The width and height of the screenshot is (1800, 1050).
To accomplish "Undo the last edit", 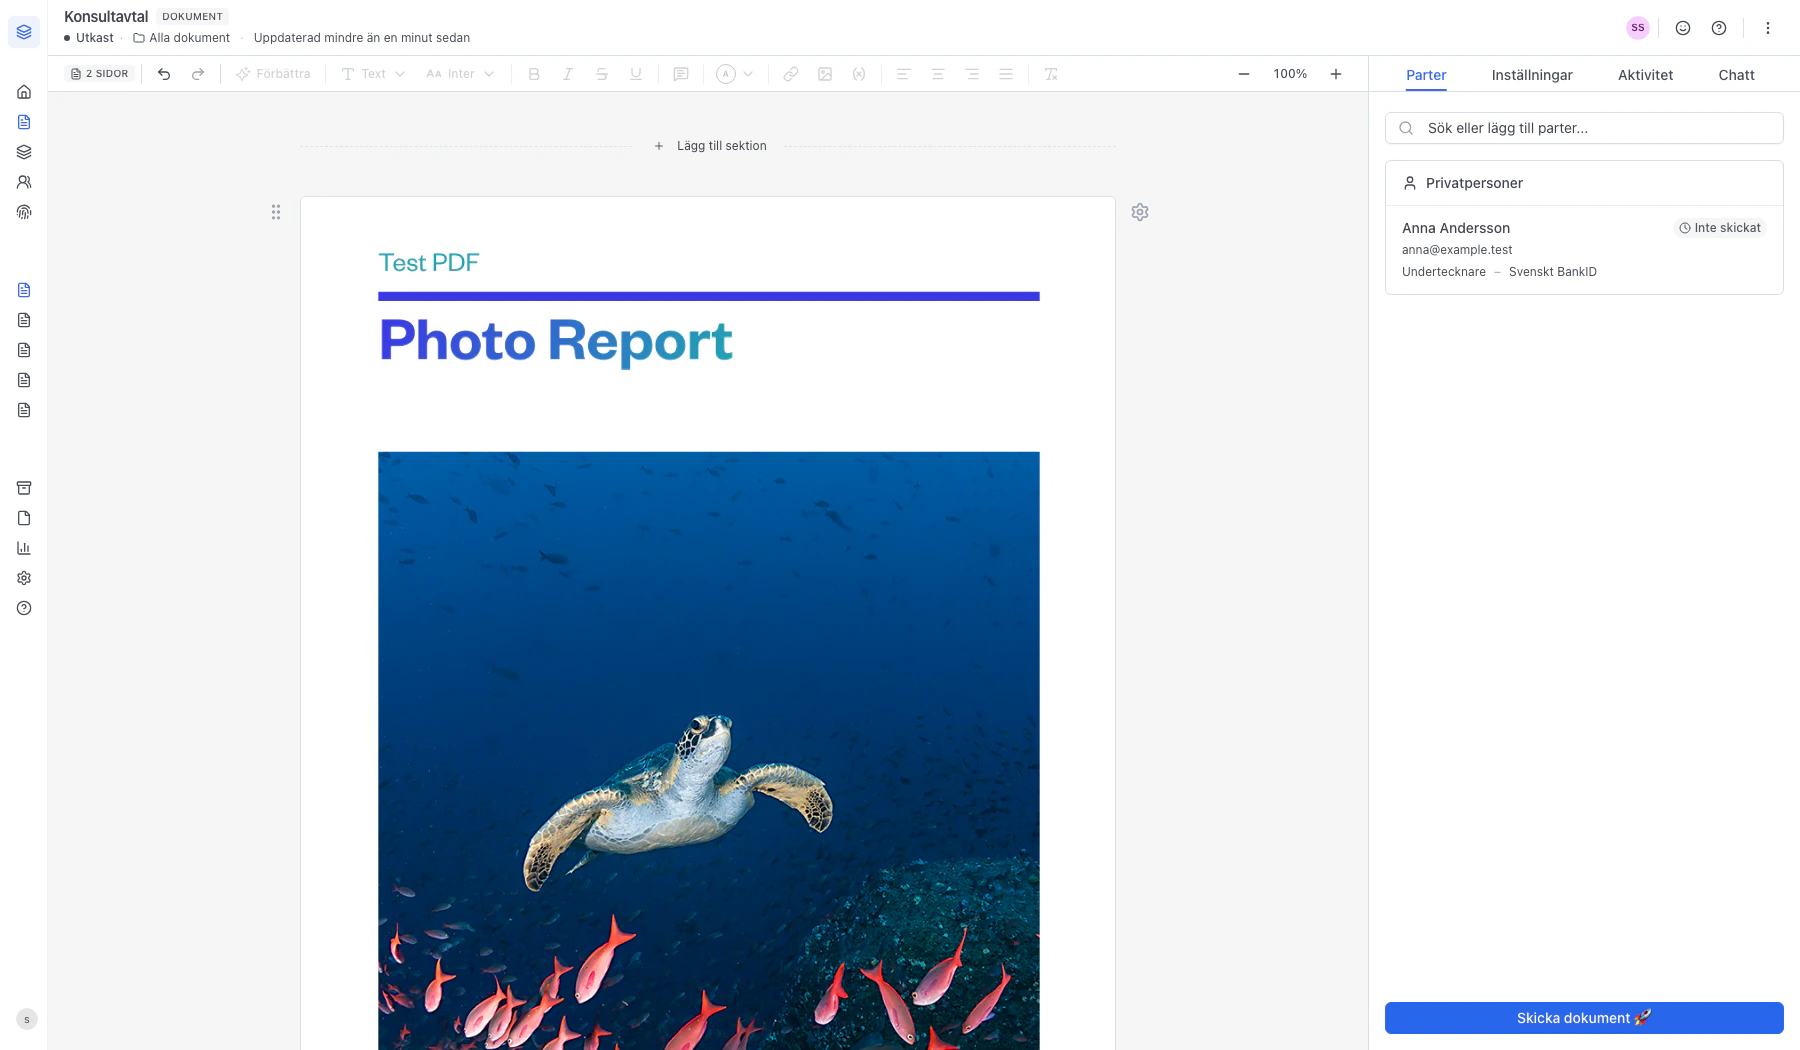I will 164,74.
